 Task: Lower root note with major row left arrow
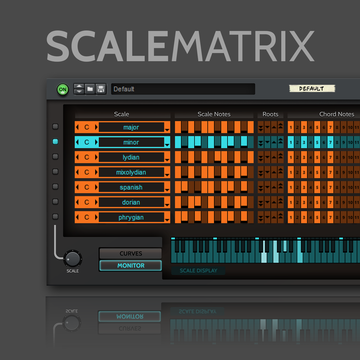(x=78, y=127)
